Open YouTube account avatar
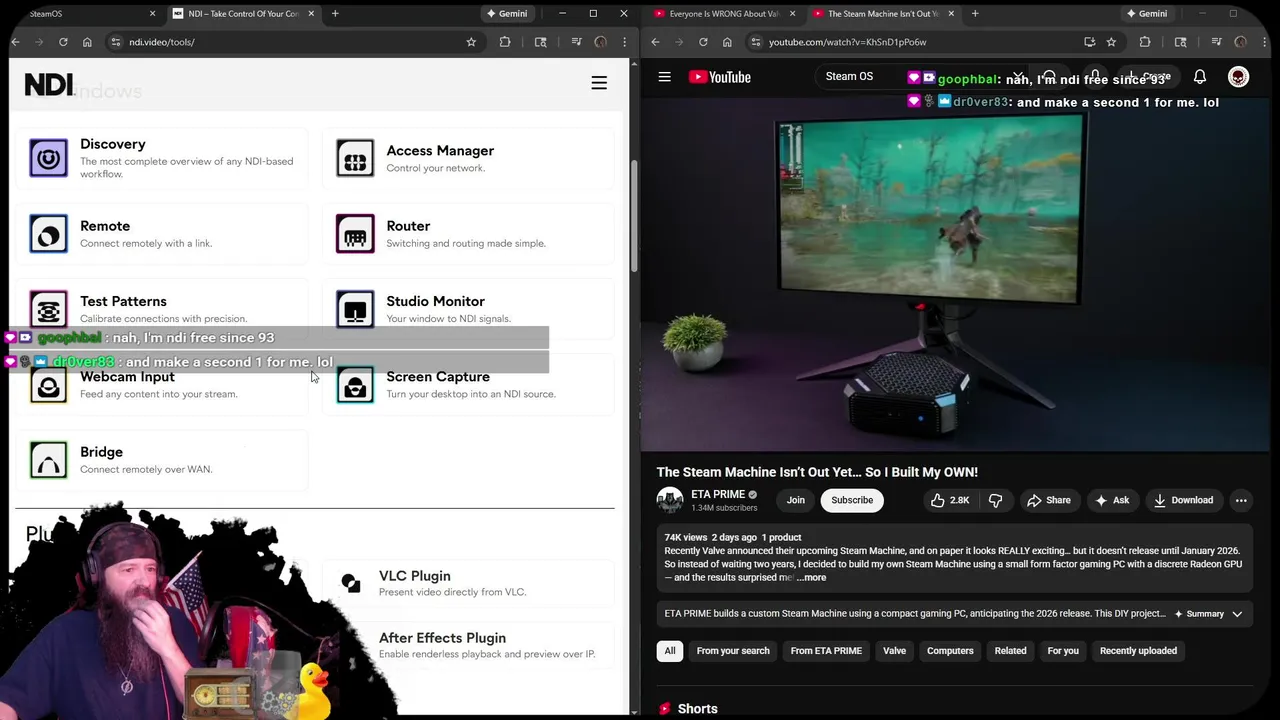 click(x=1238, y=77)
